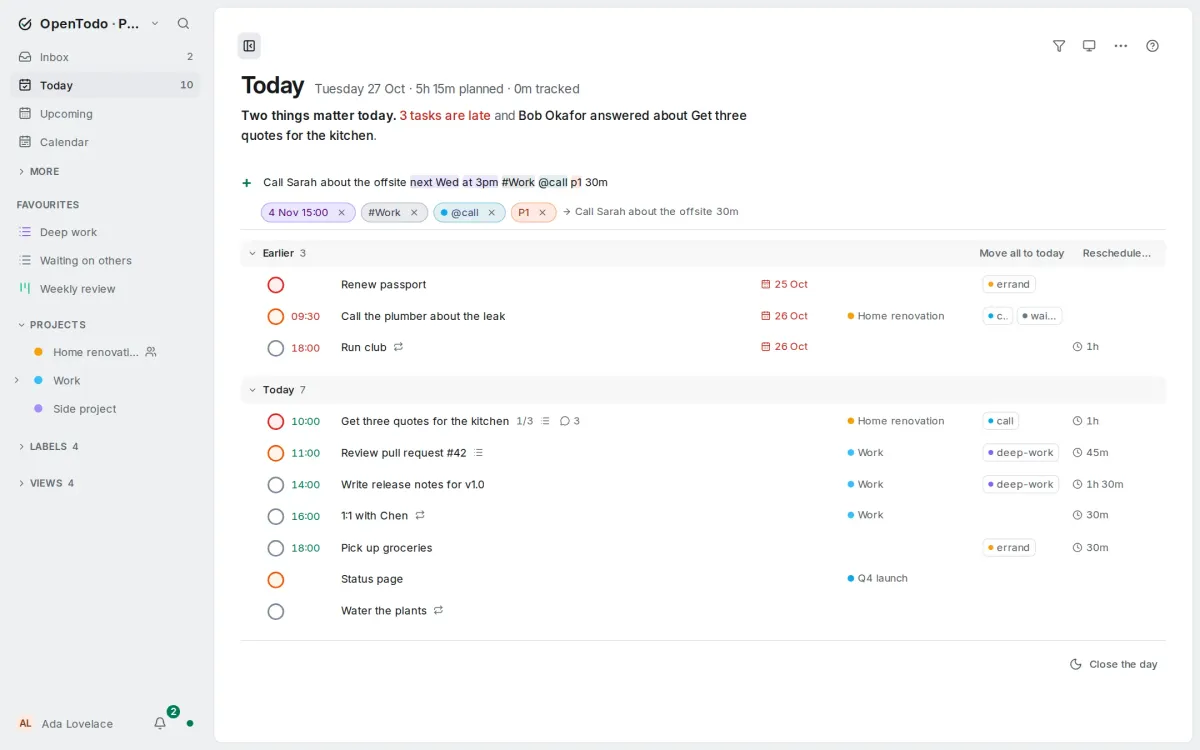The height and width of the screenshot is (750, 1200).
Task: Remove the 4 Nov 15:00 date chip
Action: [x=341, y=212]
